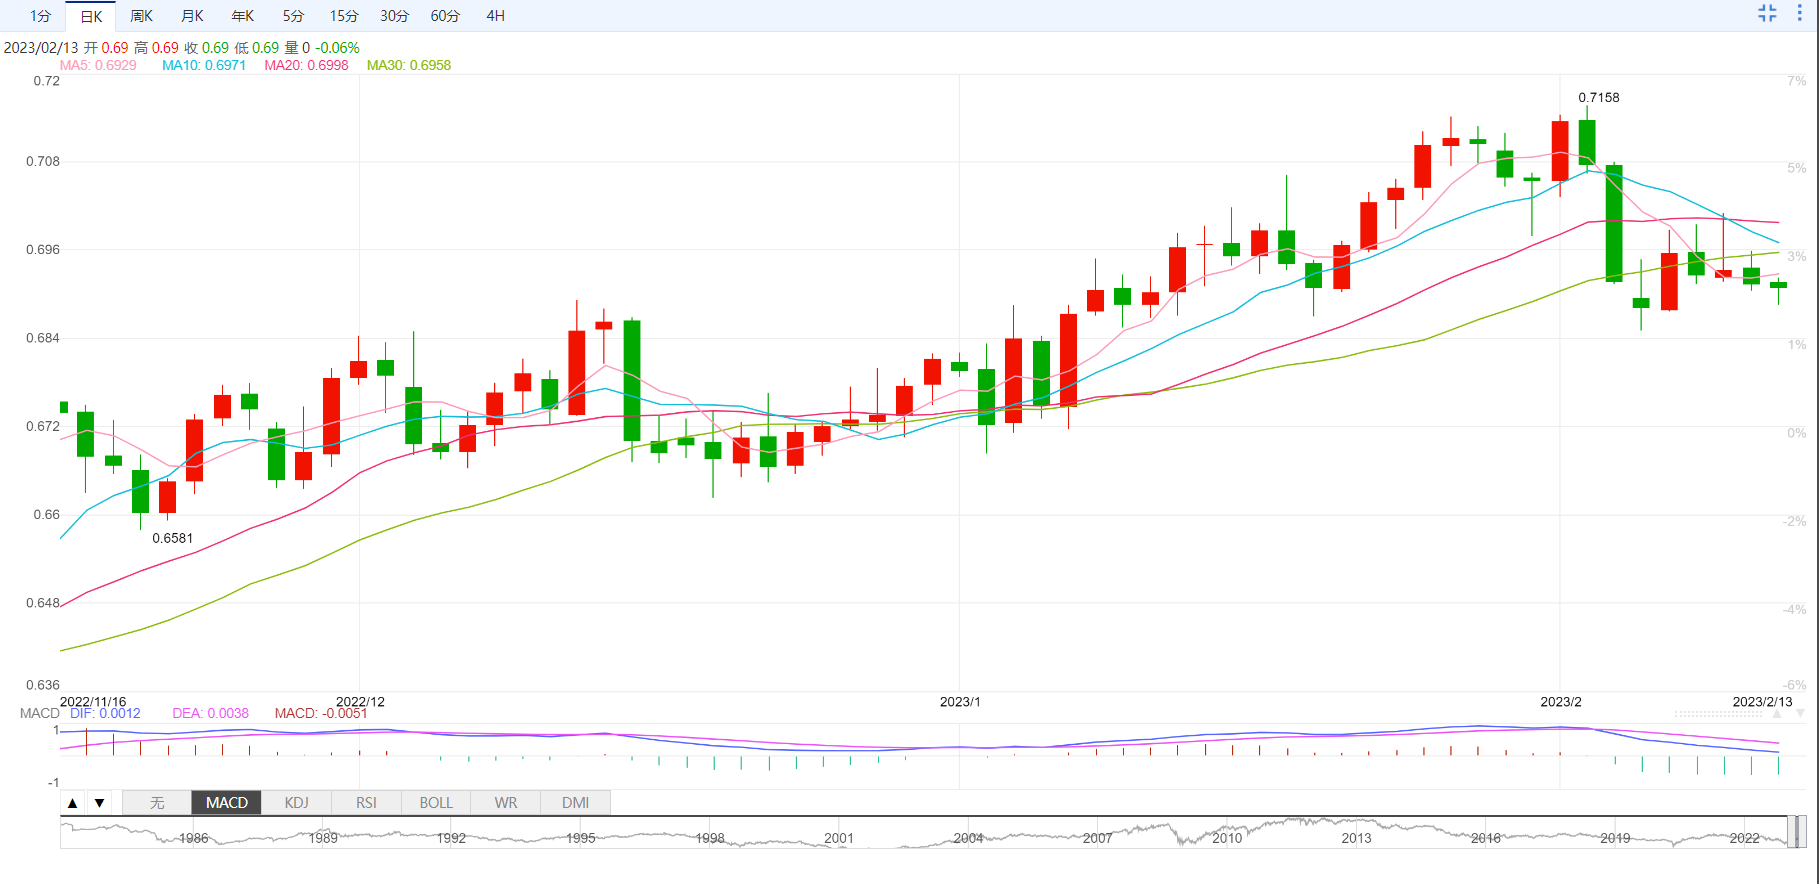Viewport: 1819px width, 884px height.
Task: Choose the 4H timeframe
Action: coord(495,16)
